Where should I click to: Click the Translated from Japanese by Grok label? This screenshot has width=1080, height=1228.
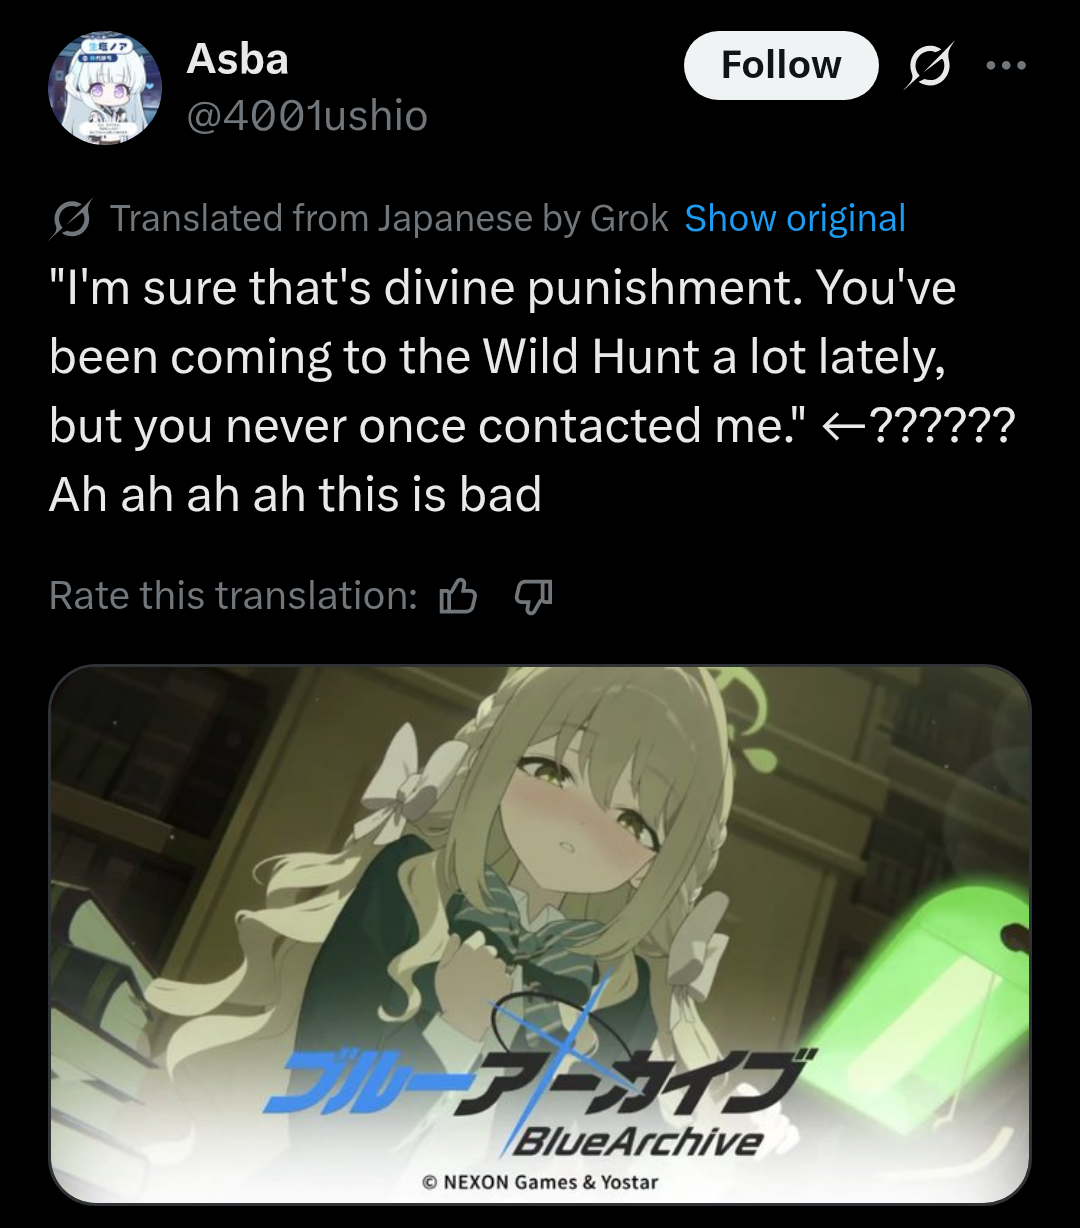(x=389, y=218)
